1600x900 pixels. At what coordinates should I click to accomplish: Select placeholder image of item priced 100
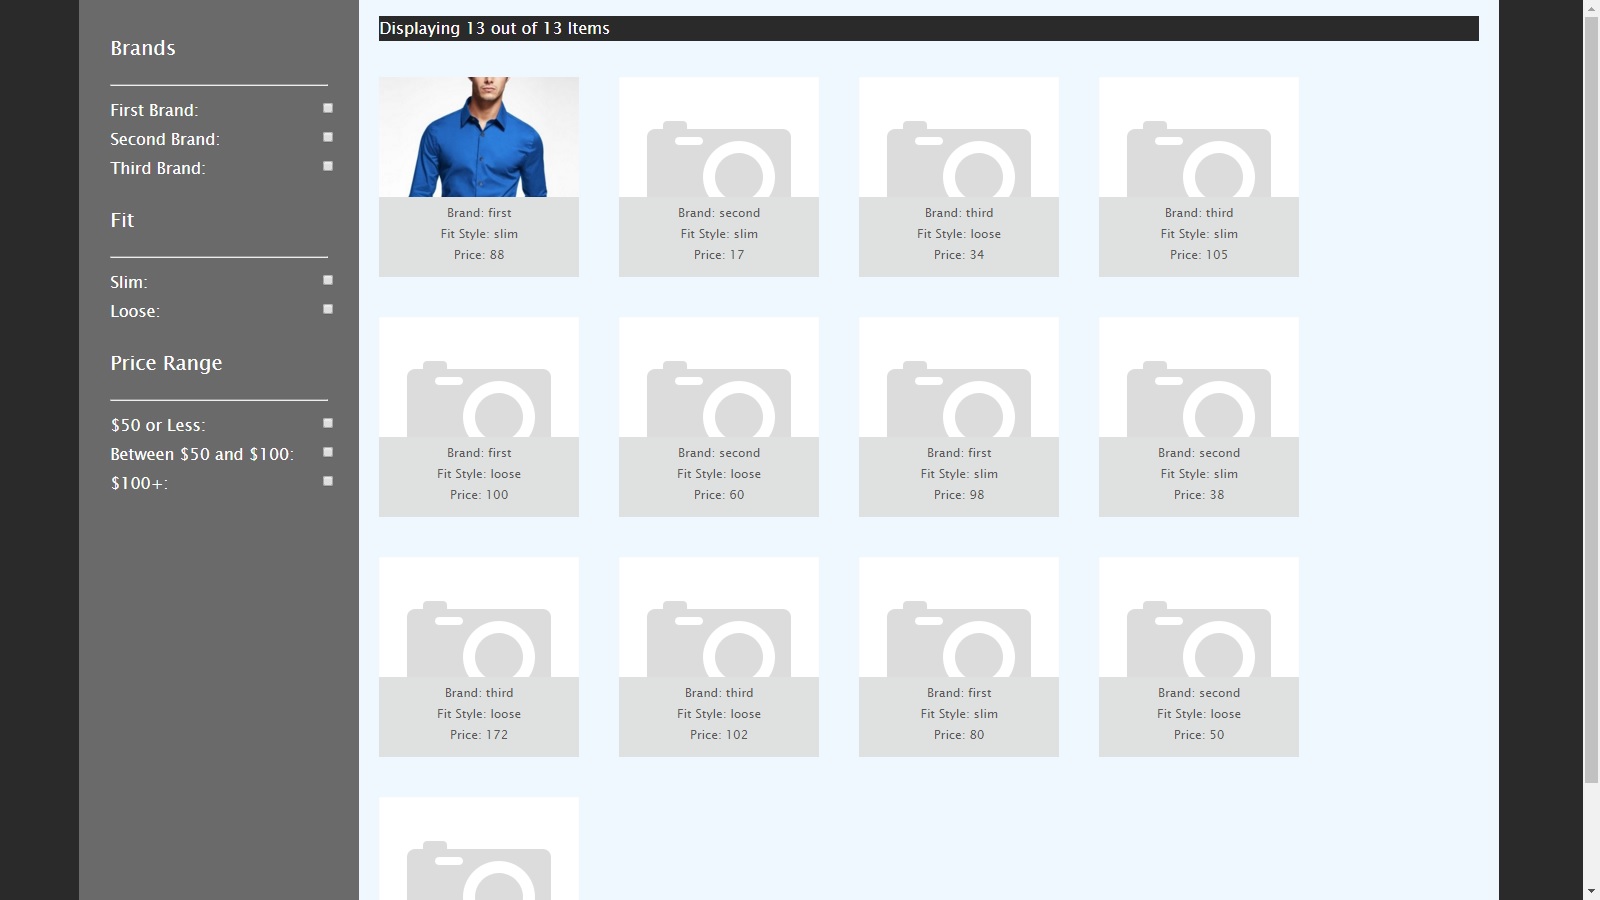coord(479,377)
